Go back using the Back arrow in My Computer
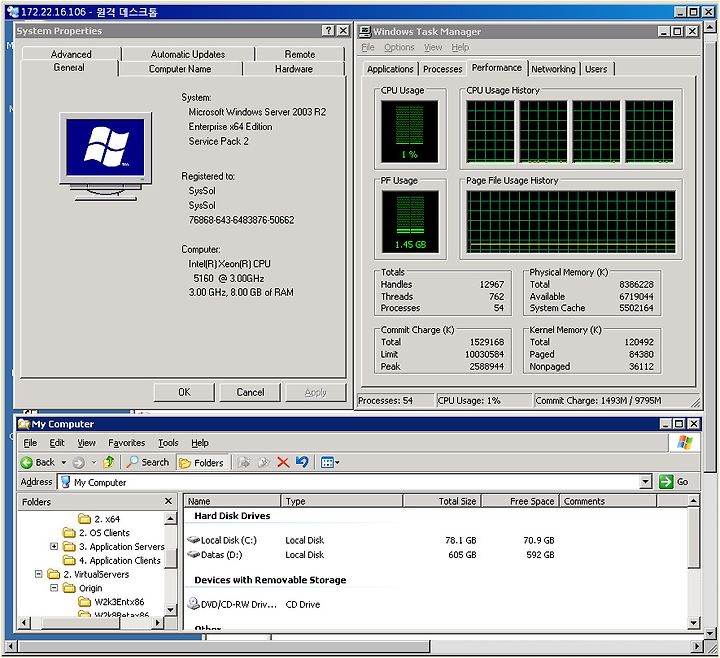 (x=38, y=462)
